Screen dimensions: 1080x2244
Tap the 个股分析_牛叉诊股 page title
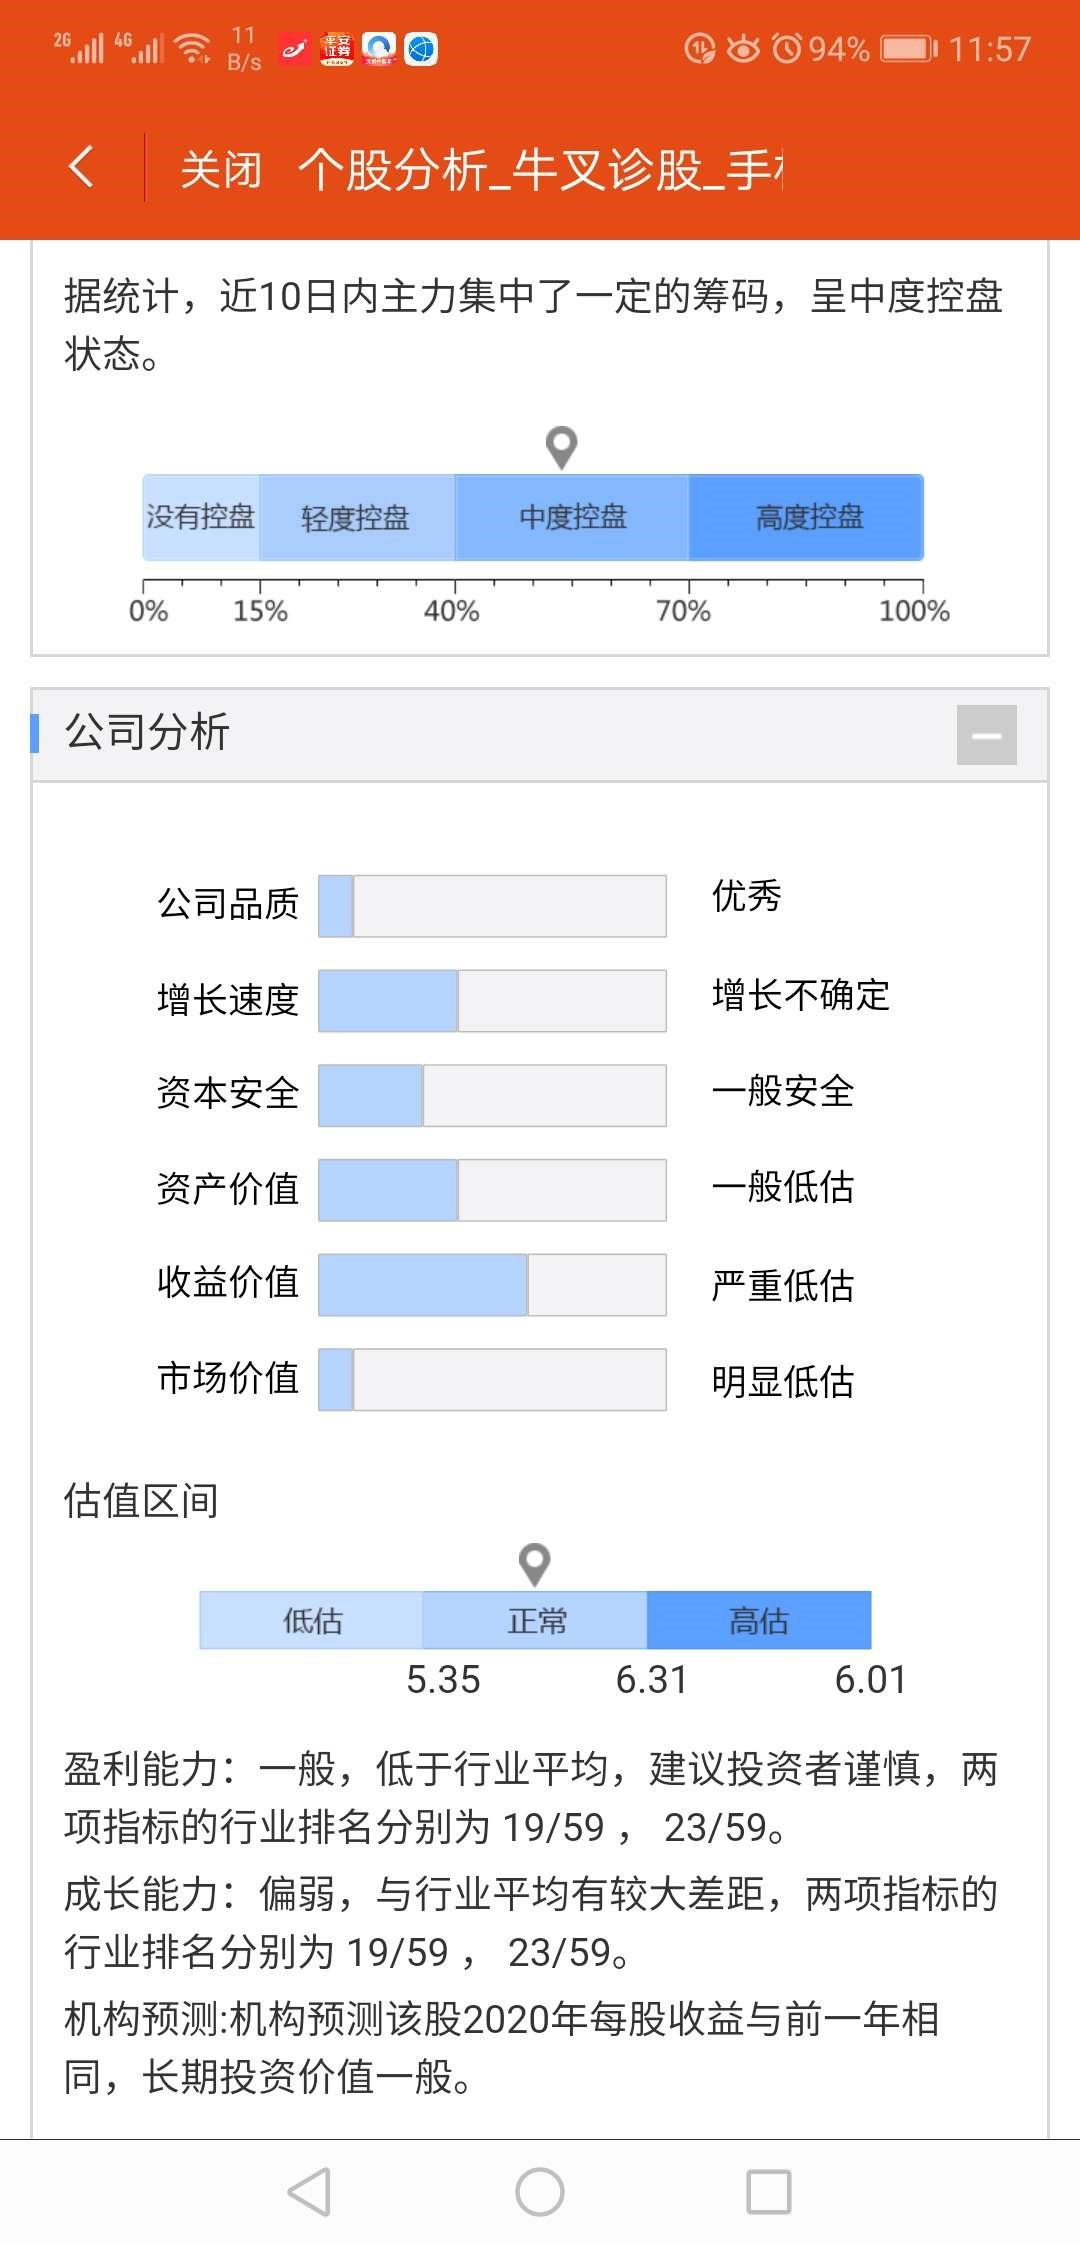coord(540,170)
